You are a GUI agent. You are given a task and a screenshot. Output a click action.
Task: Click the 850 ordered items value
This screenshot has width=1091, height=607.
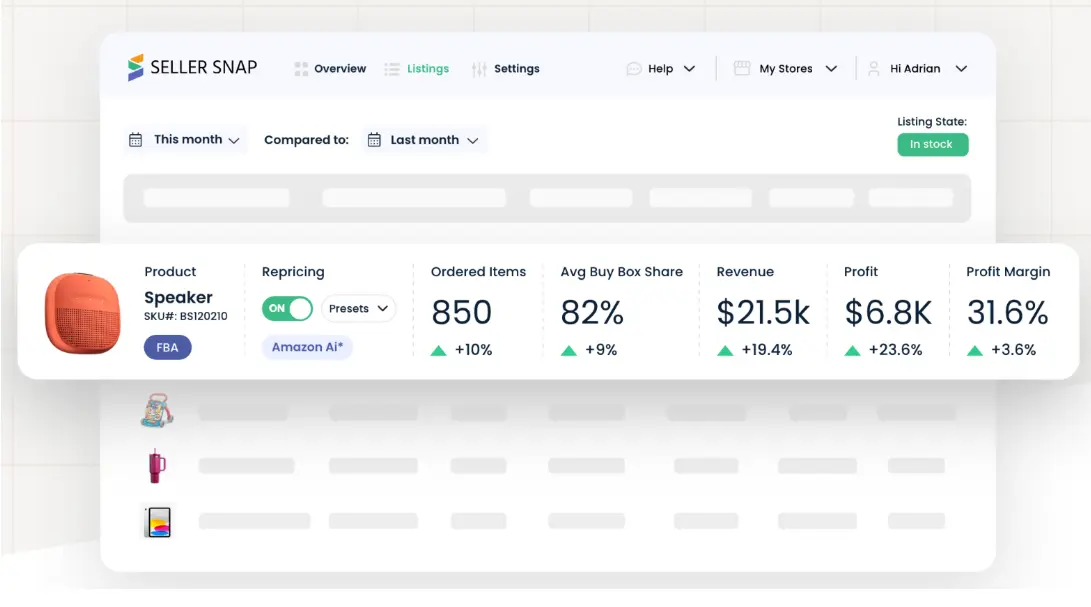coord(461,312)
